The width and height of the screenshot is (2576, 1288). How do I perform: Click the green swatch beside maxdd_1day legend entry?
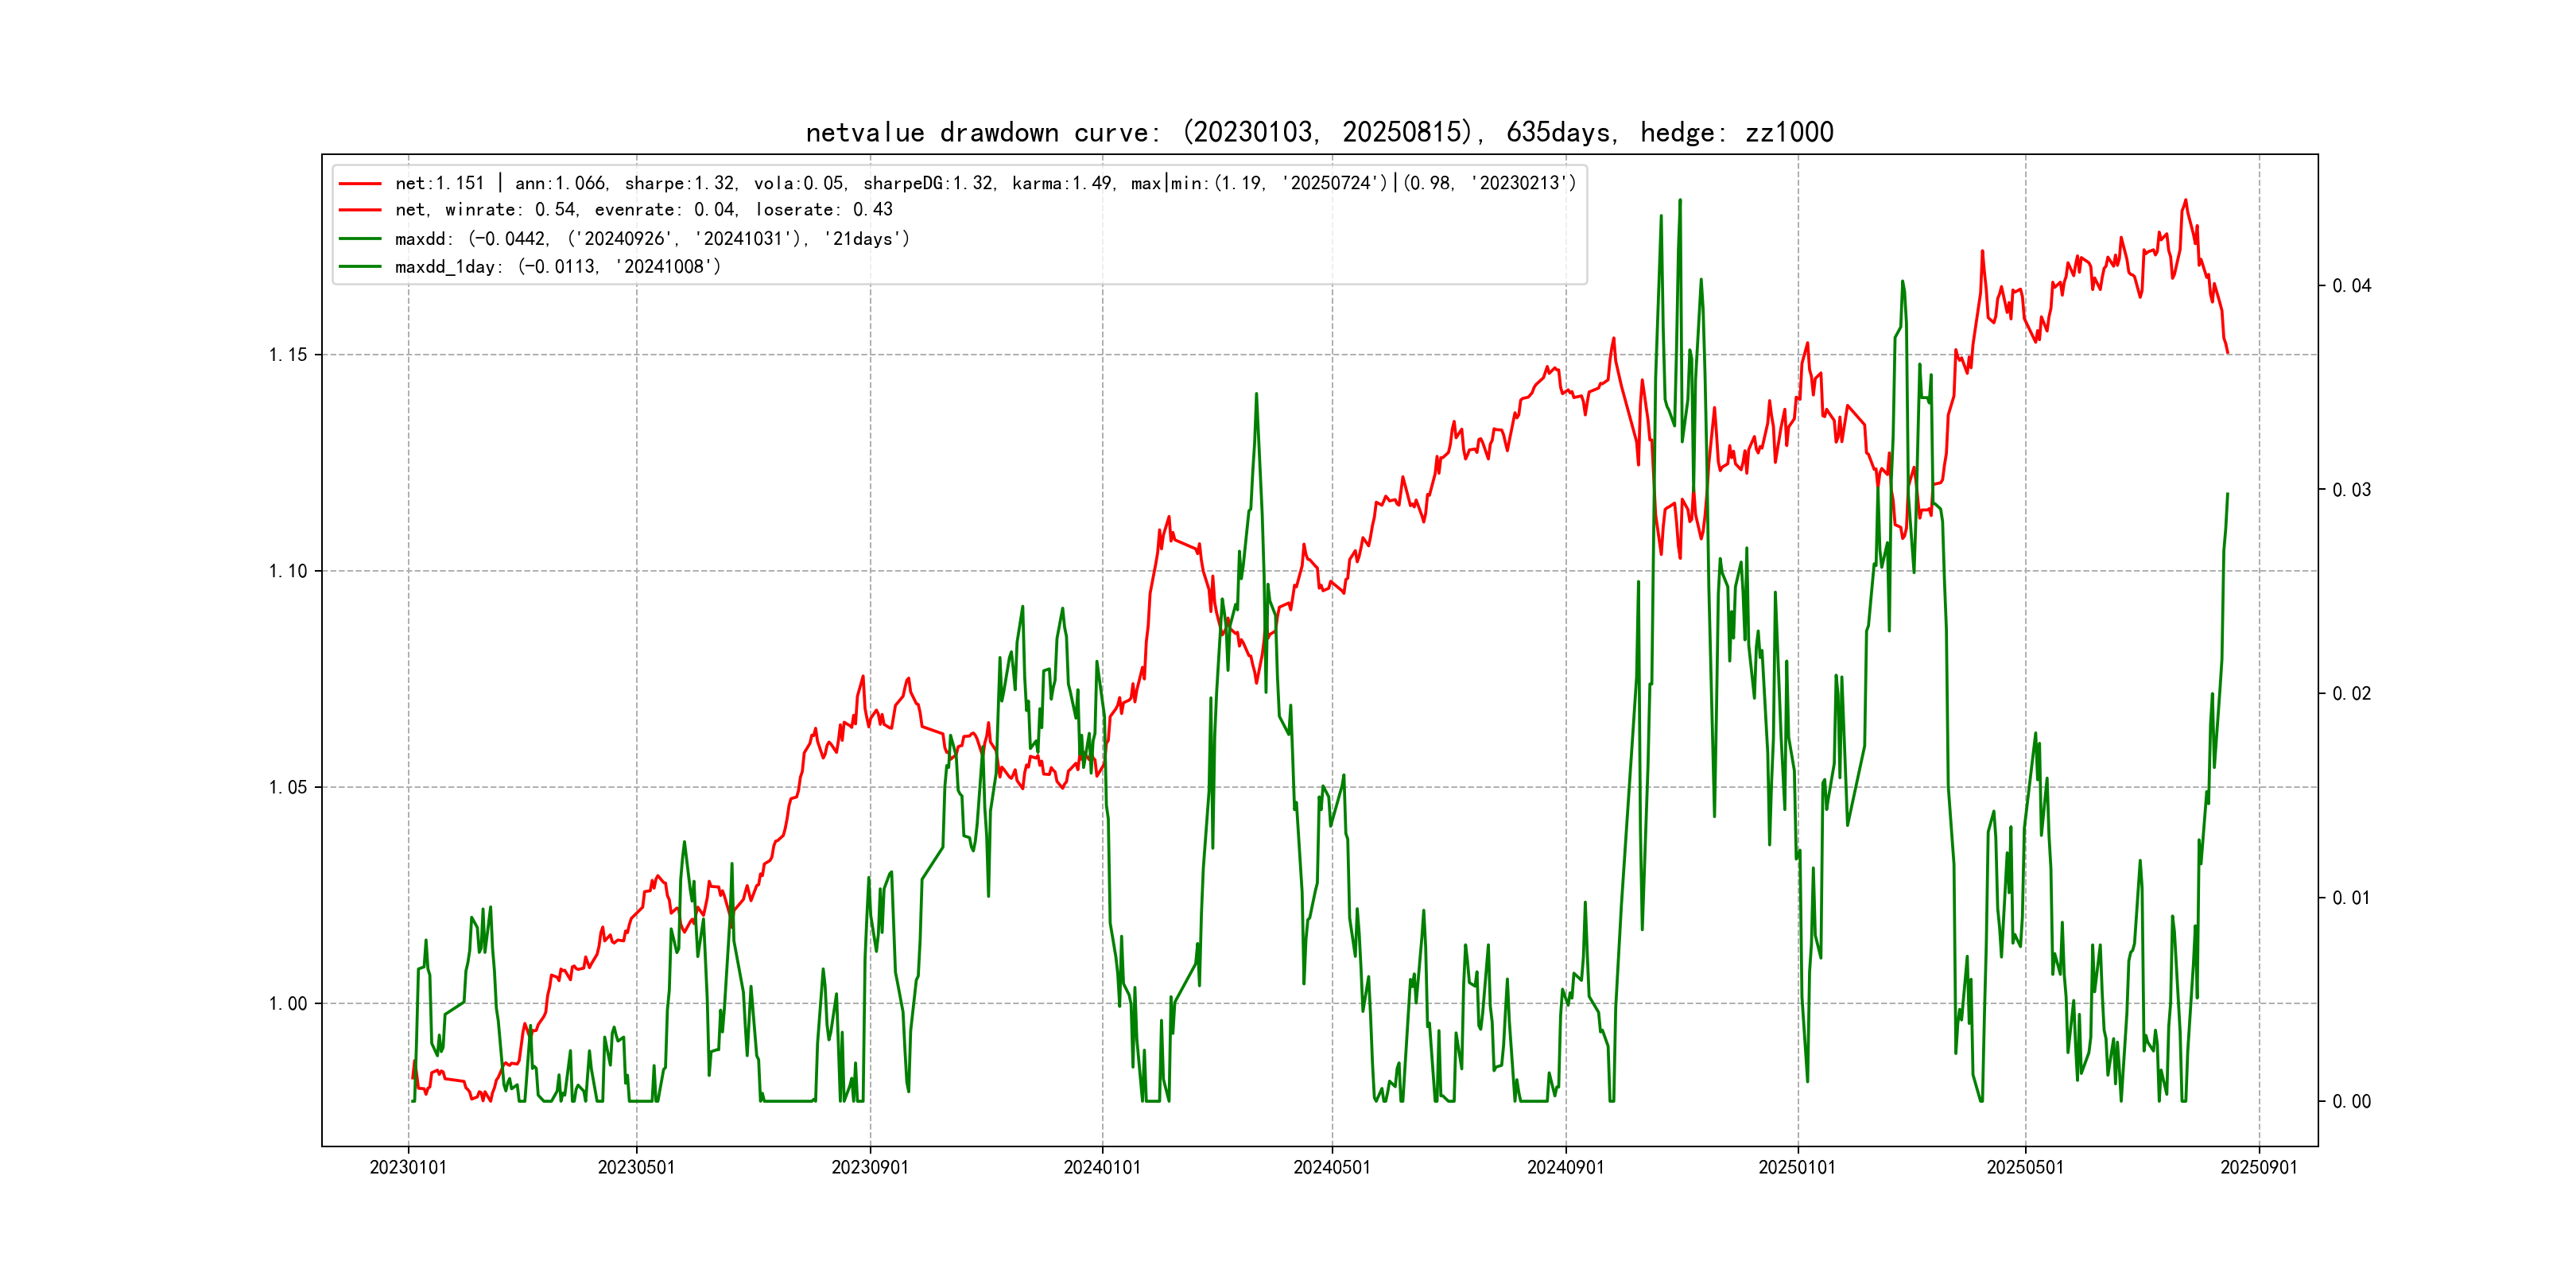pyautogui.click(x=360, y=267)
